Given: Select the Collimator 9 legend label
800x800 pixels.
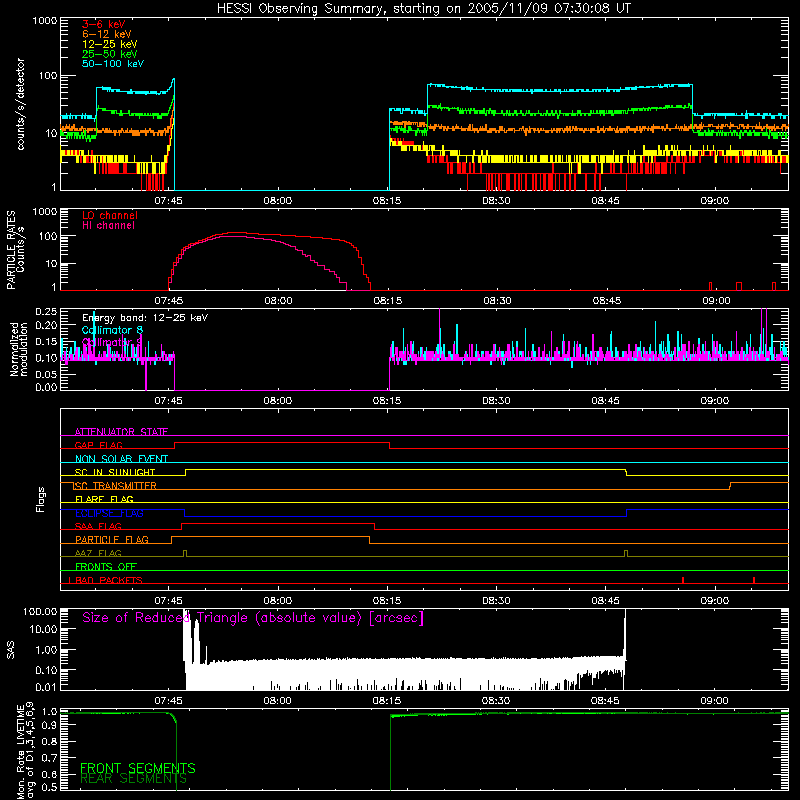Looking at the screenshot, I should click(x=112, y=342).
